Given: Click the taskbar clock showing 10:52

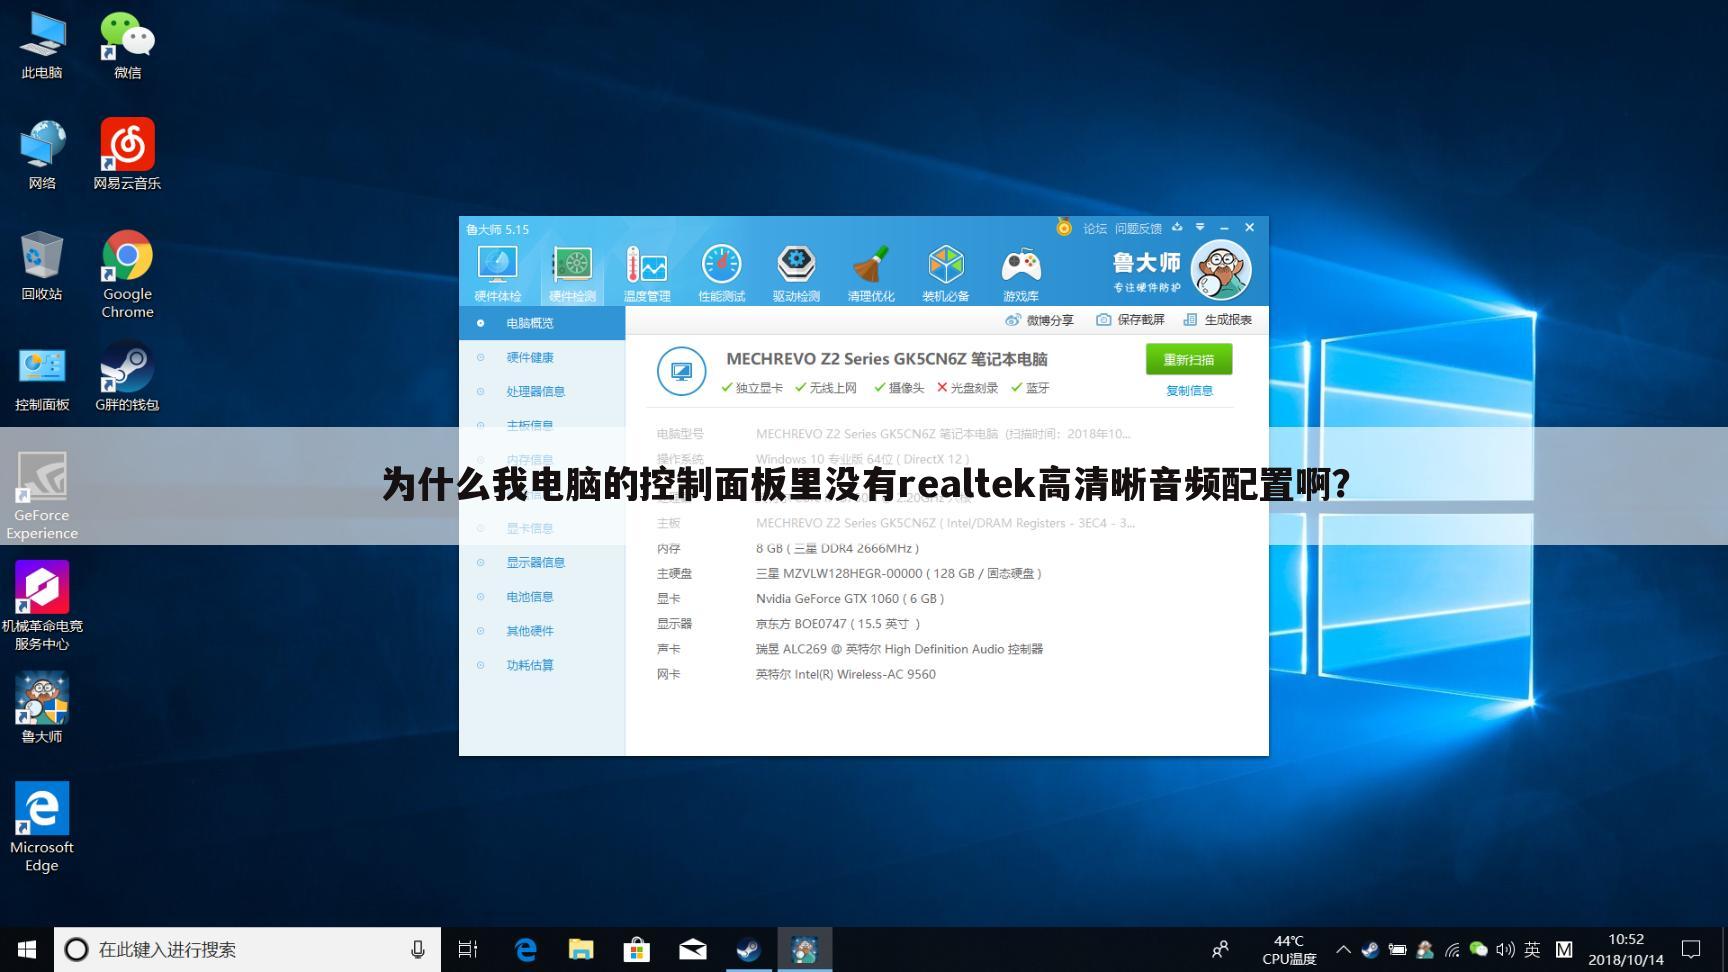Looking at the screenshot, I should tap(1626, 949).
